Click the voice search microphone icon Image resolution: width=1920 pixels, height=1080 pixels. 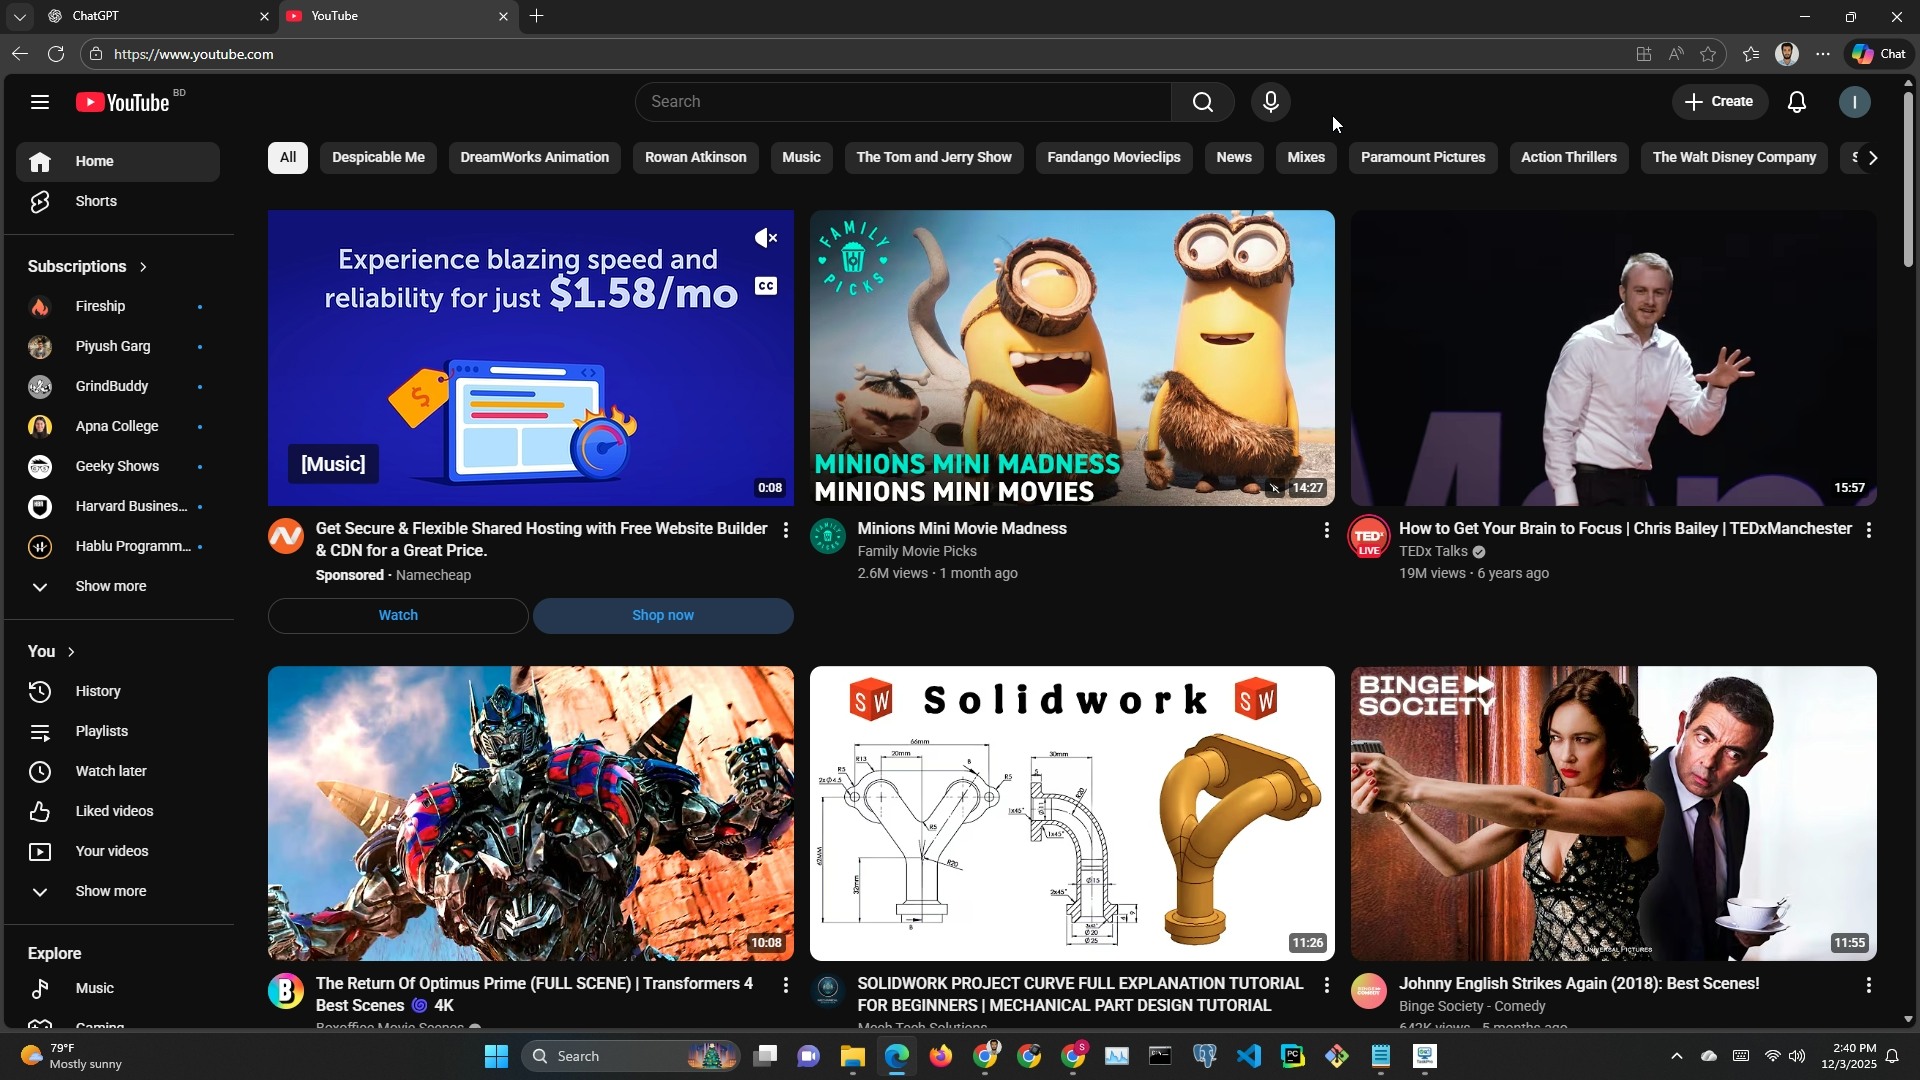(x=1270, y=102)
